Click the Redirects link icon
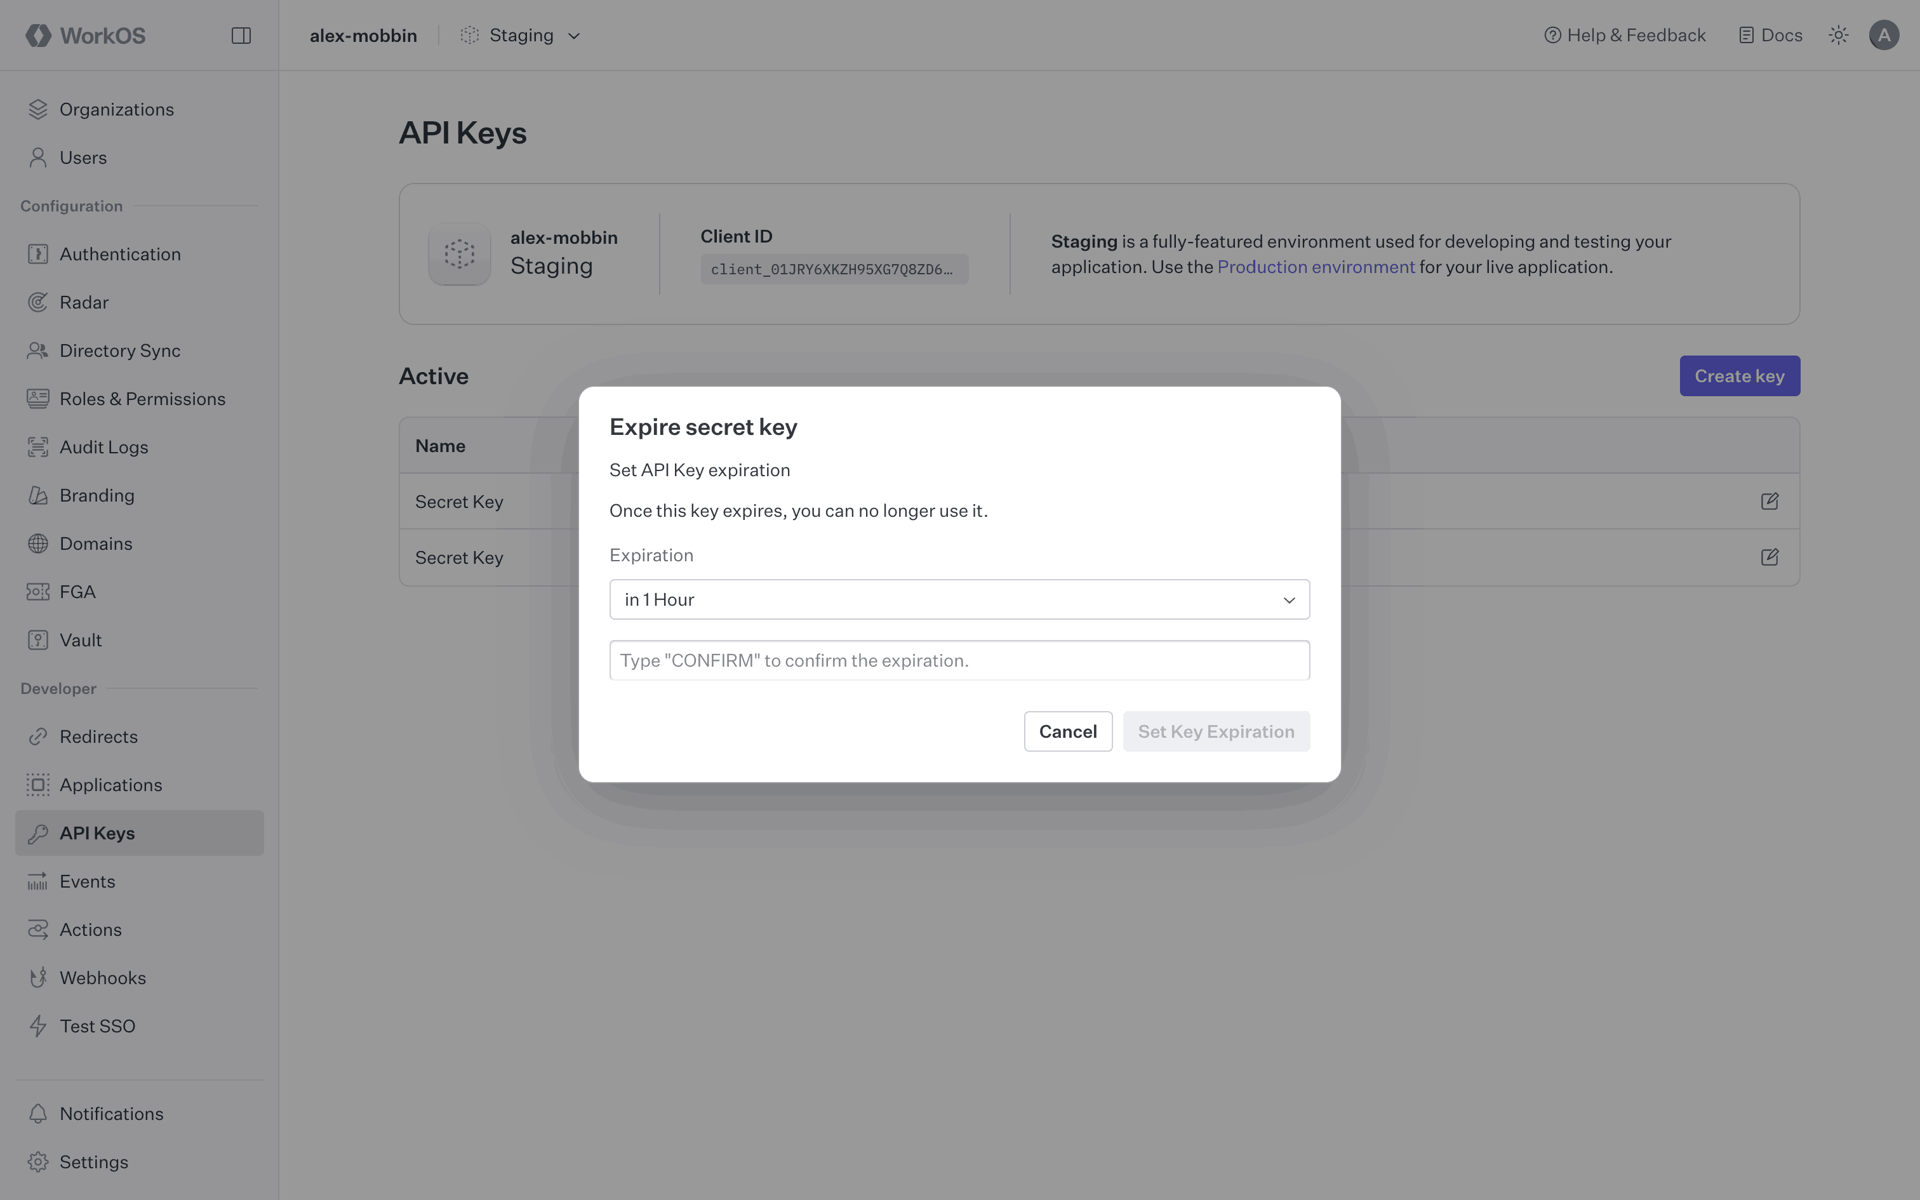Image resolution: width=1920 pixels, height=1200 pixels. point(38,736)
